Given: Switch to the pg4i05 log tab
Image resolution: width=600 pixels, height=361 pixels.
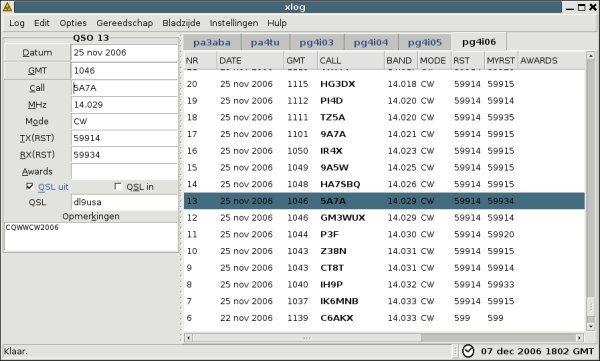Looking at the screenshot, I should [x=424, y=42].
